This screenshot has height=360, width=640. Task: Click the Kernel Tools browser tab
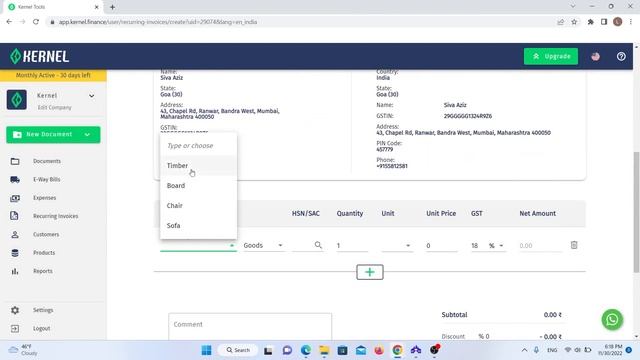(x=54, y=7)
